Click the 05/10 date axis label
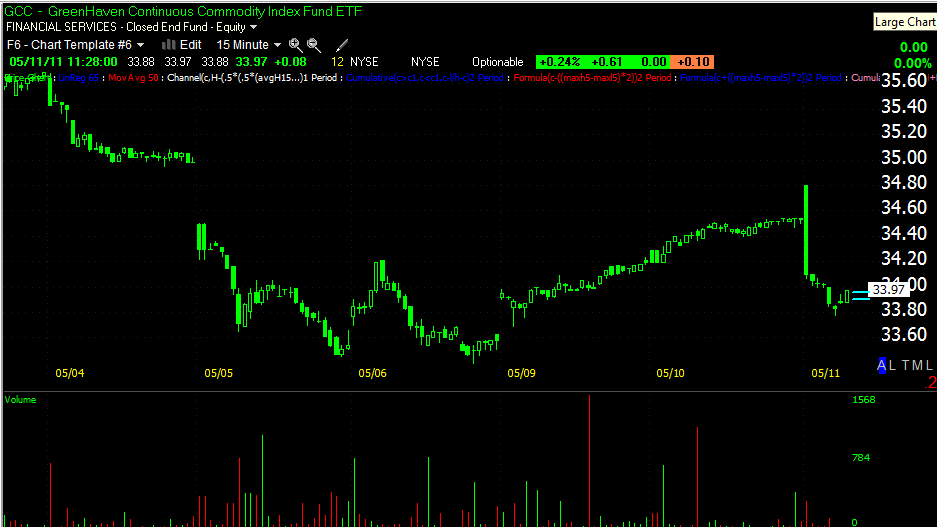 670,373
